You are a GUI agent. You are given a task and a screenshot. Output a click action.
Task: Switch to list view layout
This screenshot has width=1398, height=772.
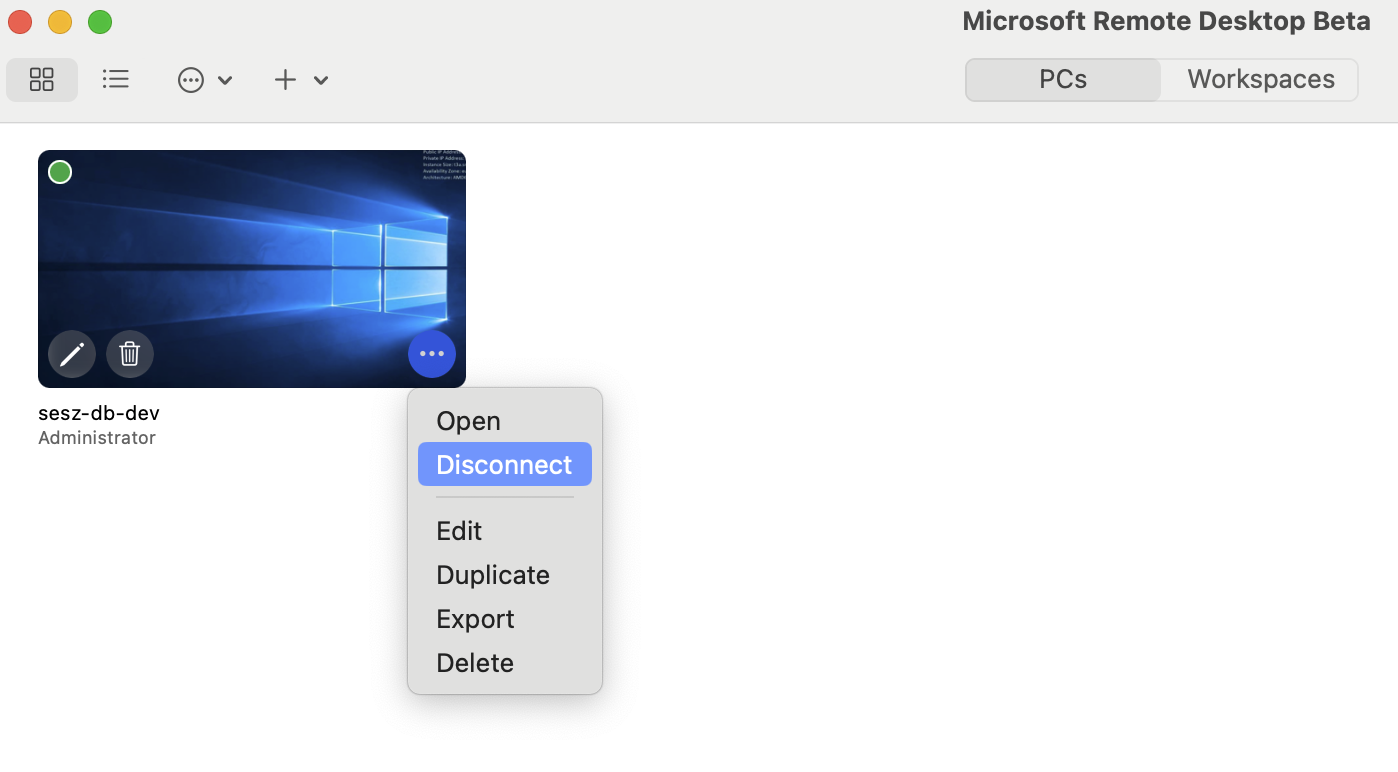(x=116, y=79)
